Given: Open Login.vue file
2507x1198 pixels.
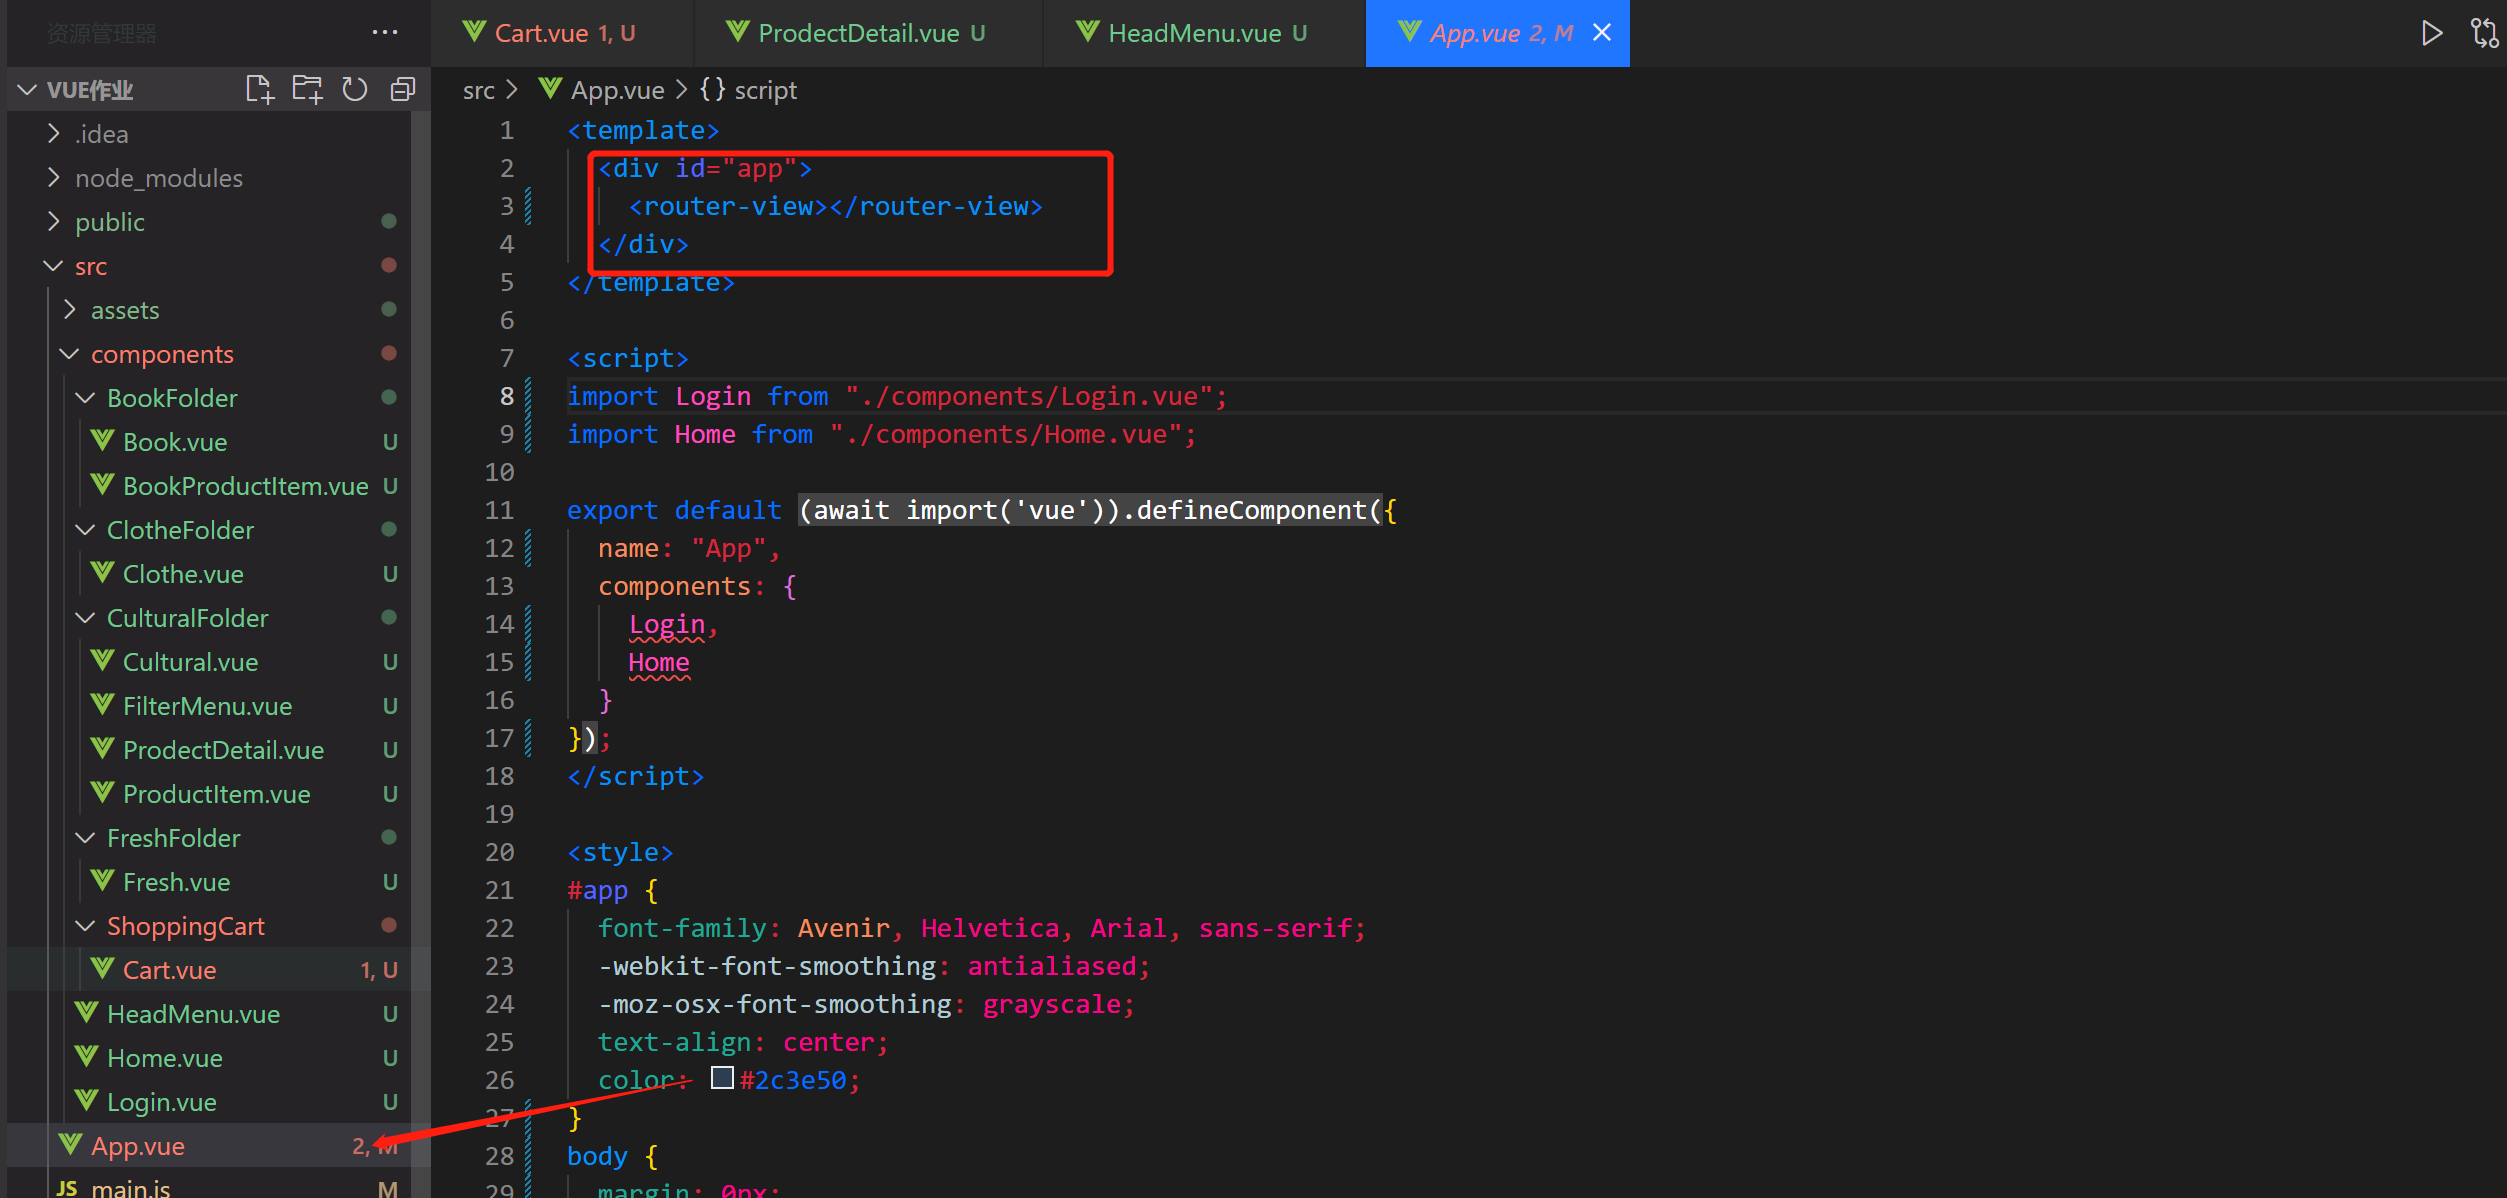Looking at the screenshot, I should click(x=210, y=1102).
